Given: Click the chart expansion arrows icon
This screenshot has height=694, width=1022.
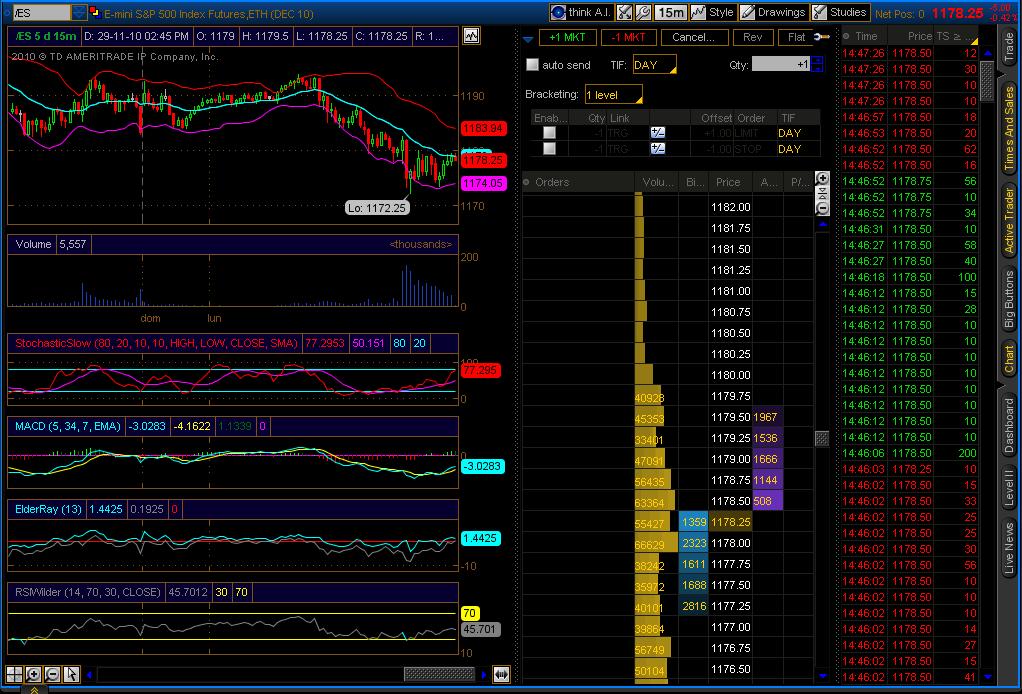Looking at the screenshot, I should 501,674.
